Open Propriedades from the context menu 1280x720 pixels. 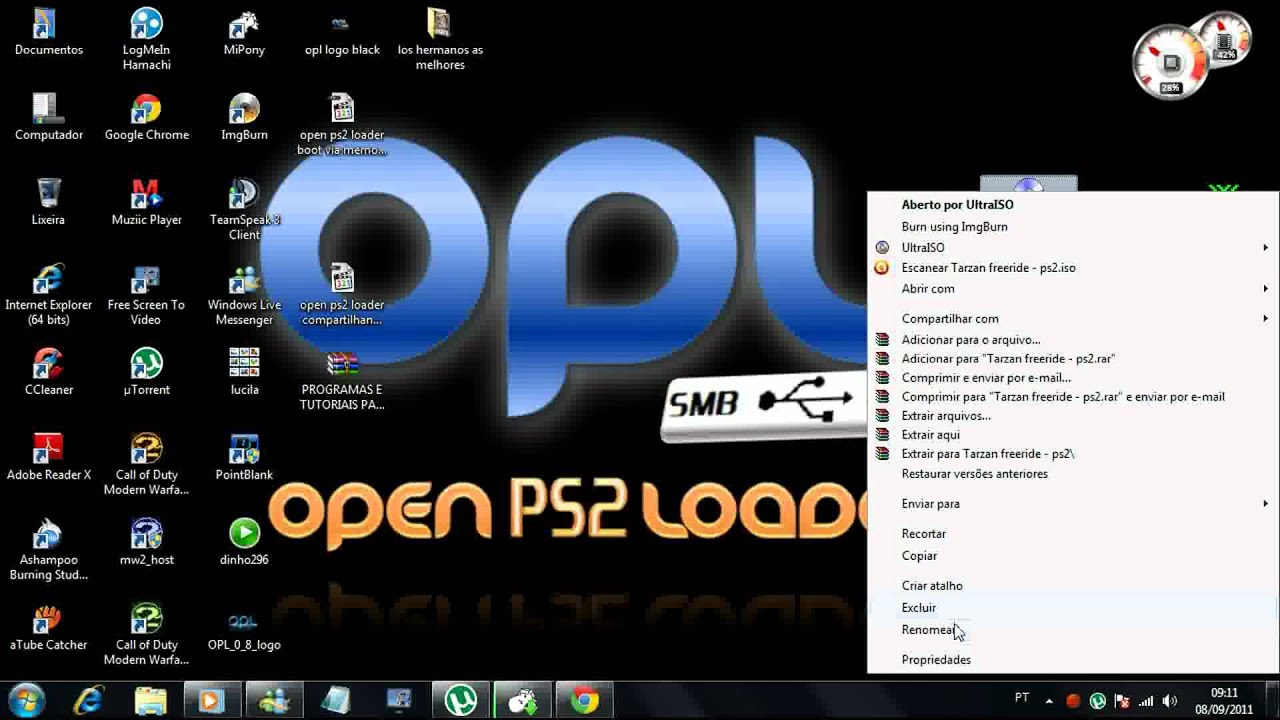pyautogui.click(x=1072, y=660)
